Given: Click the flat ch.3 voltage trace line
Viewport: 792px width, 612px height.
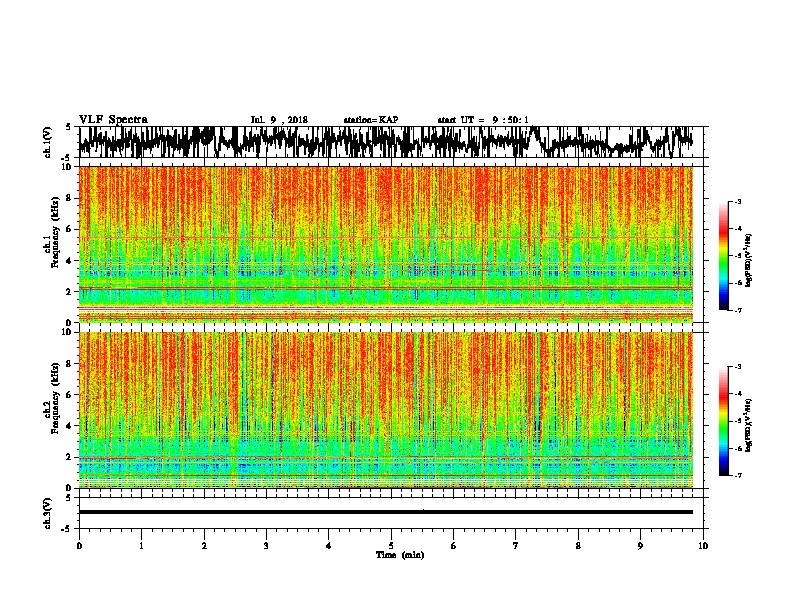Looking at the screenshot, I should 385,512.
